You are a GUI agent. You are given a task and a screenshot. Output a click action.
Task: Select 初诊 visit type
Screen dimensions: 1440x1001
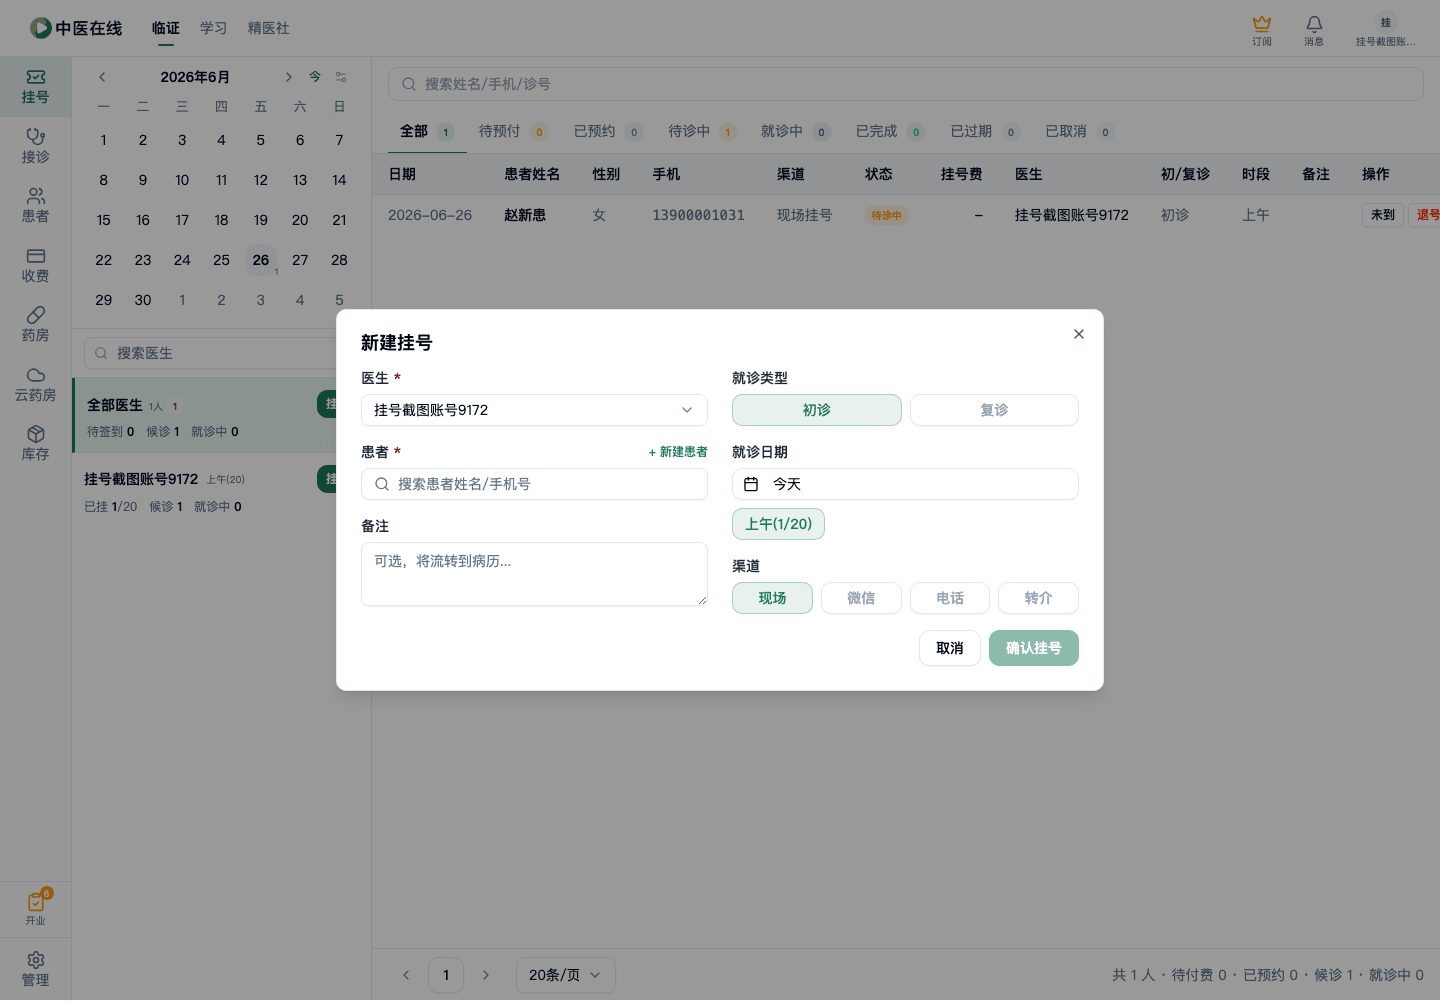coord(817,410)
